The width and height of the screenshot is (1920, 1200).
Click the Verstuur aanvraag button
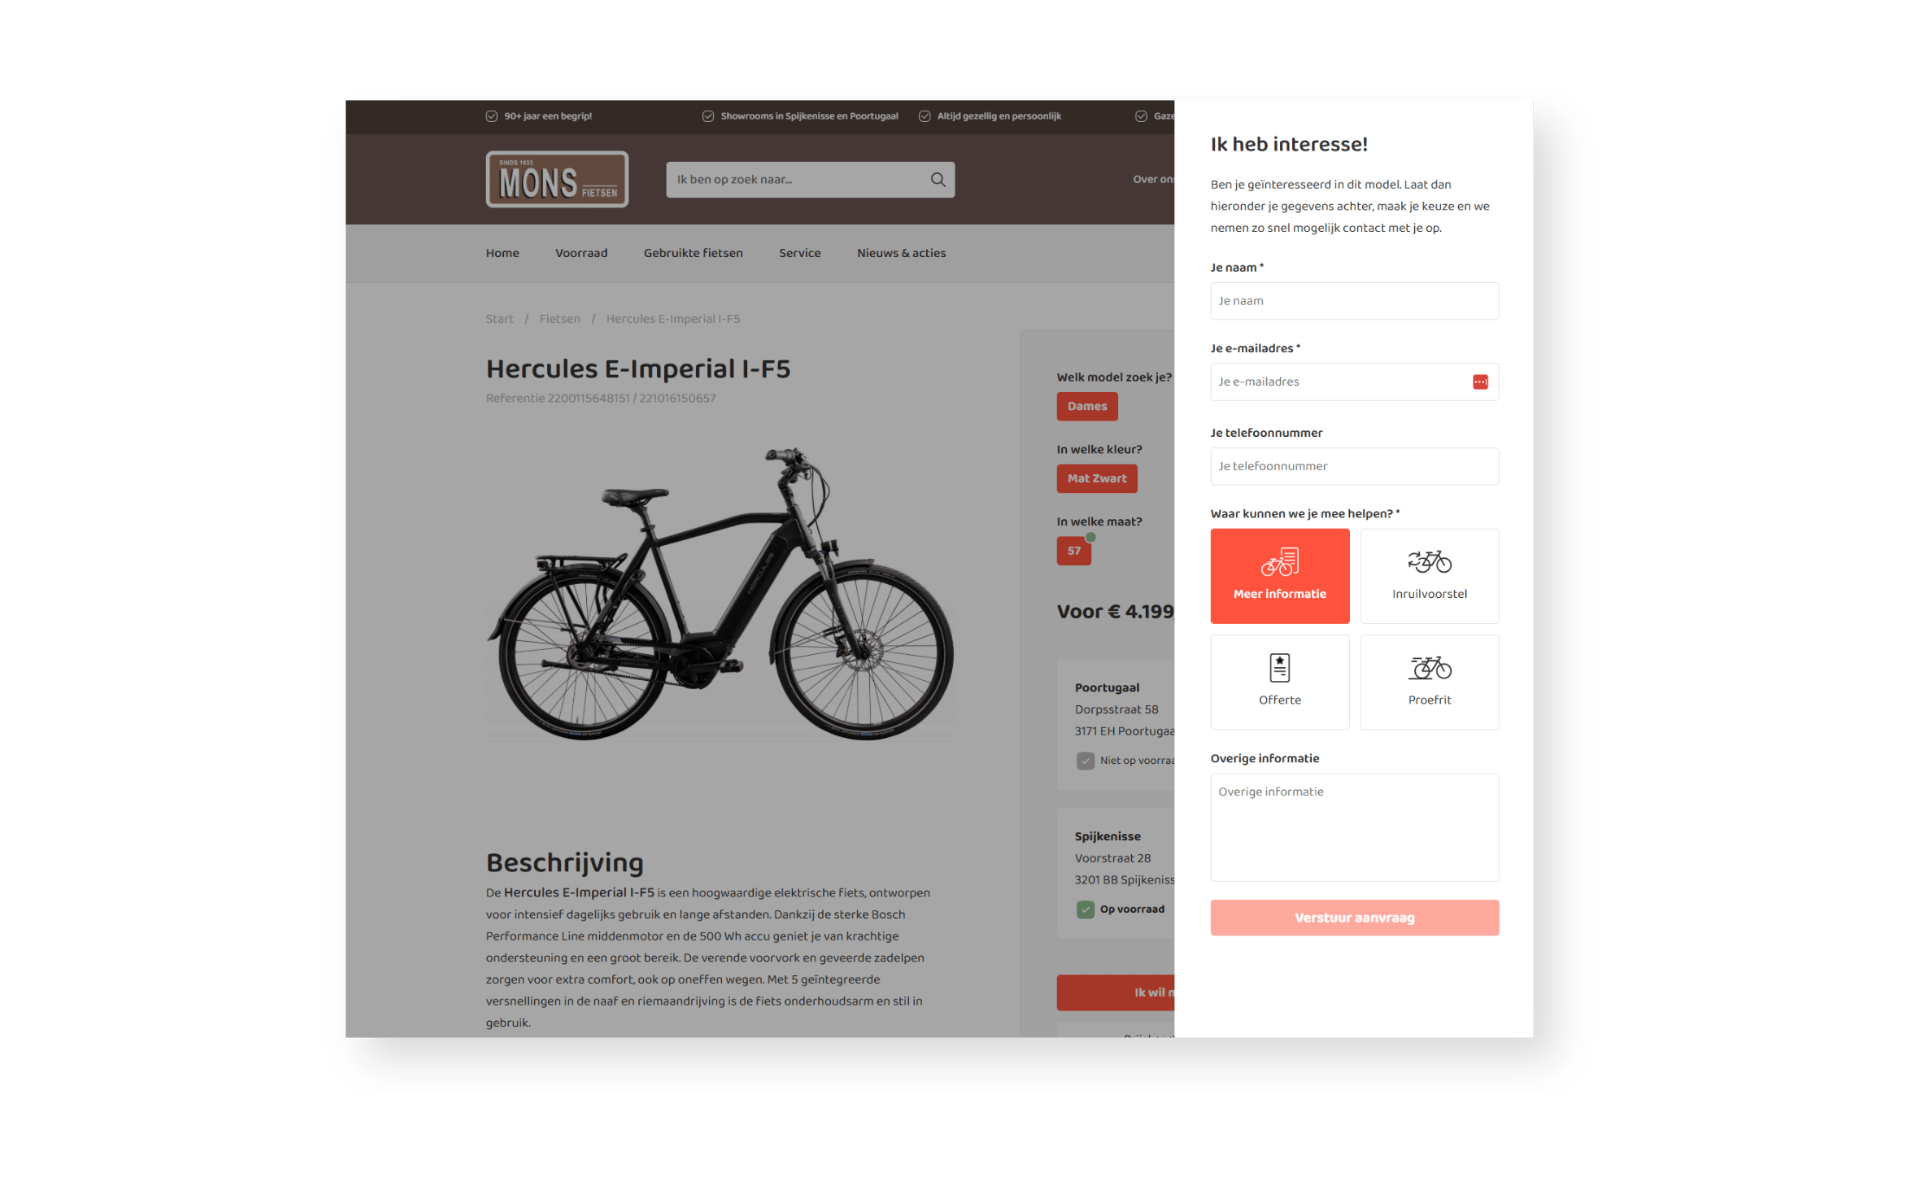pos(1354,918)
